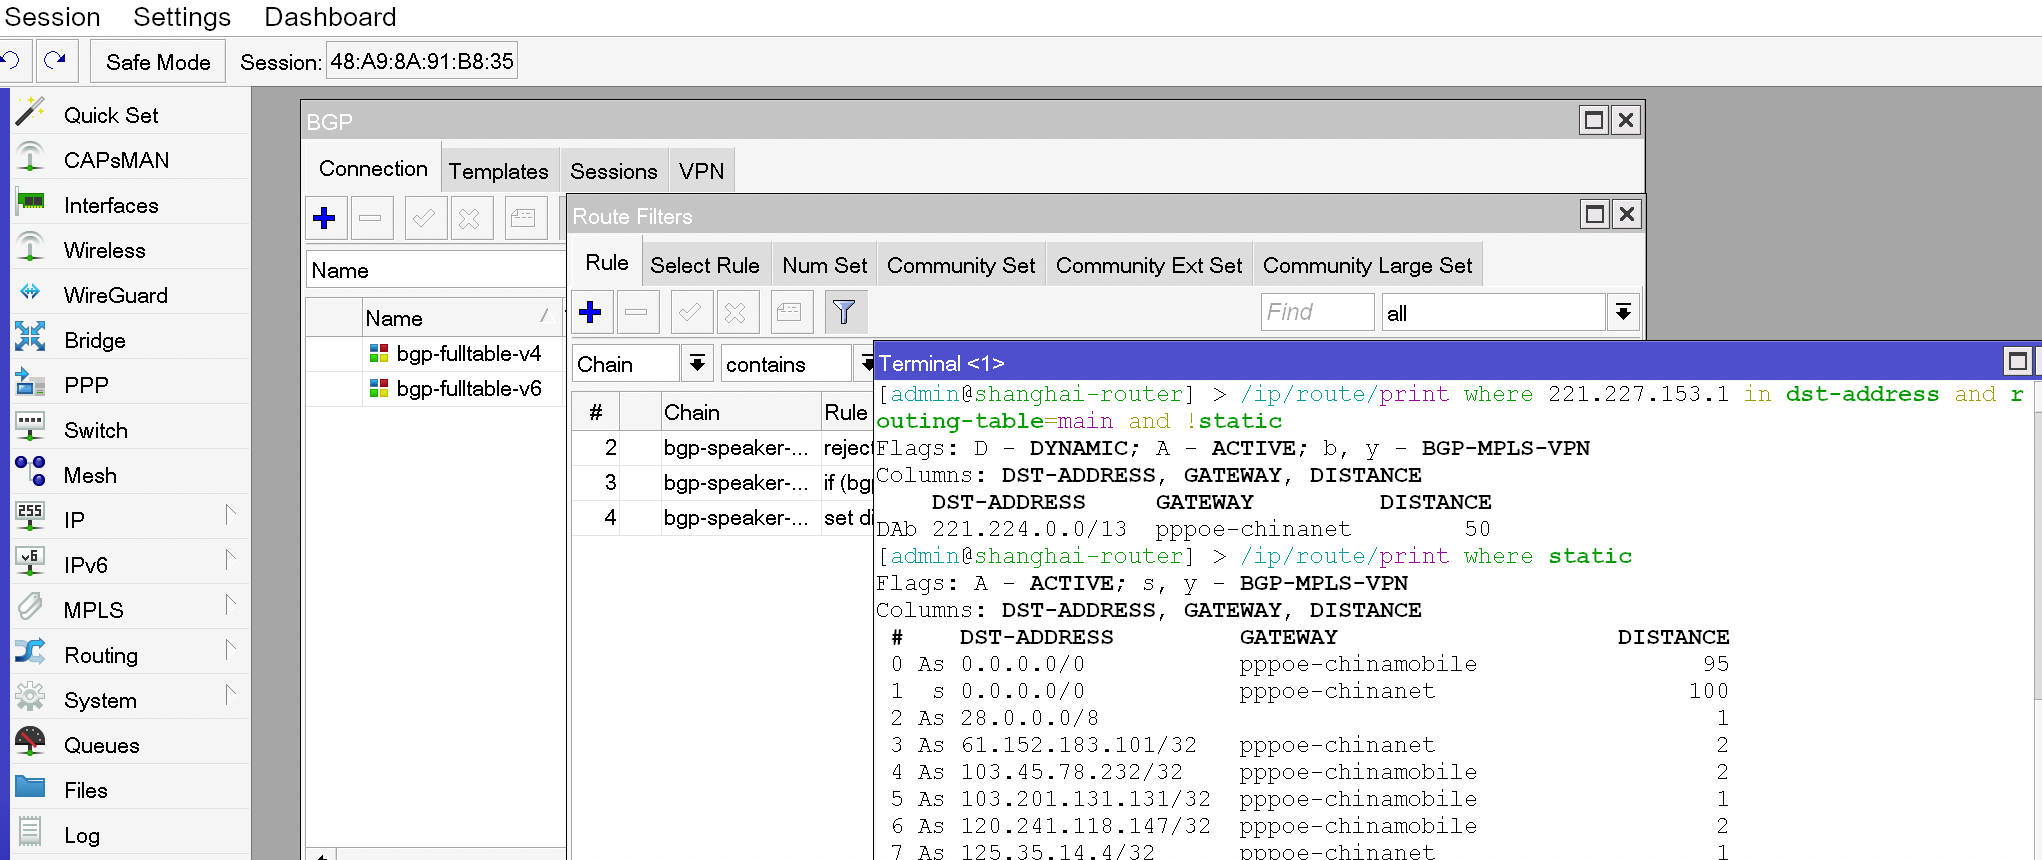Switch to the Community Set tab
The height and width of the screenshot is (860, 2042).
tap(960, 266)
